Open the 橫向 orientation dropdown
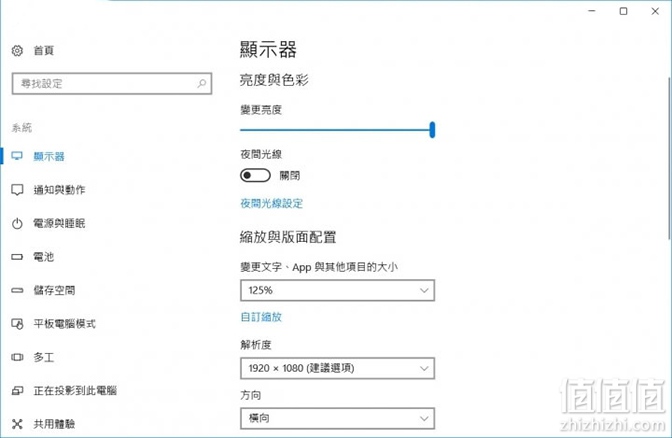 [337, 418]
